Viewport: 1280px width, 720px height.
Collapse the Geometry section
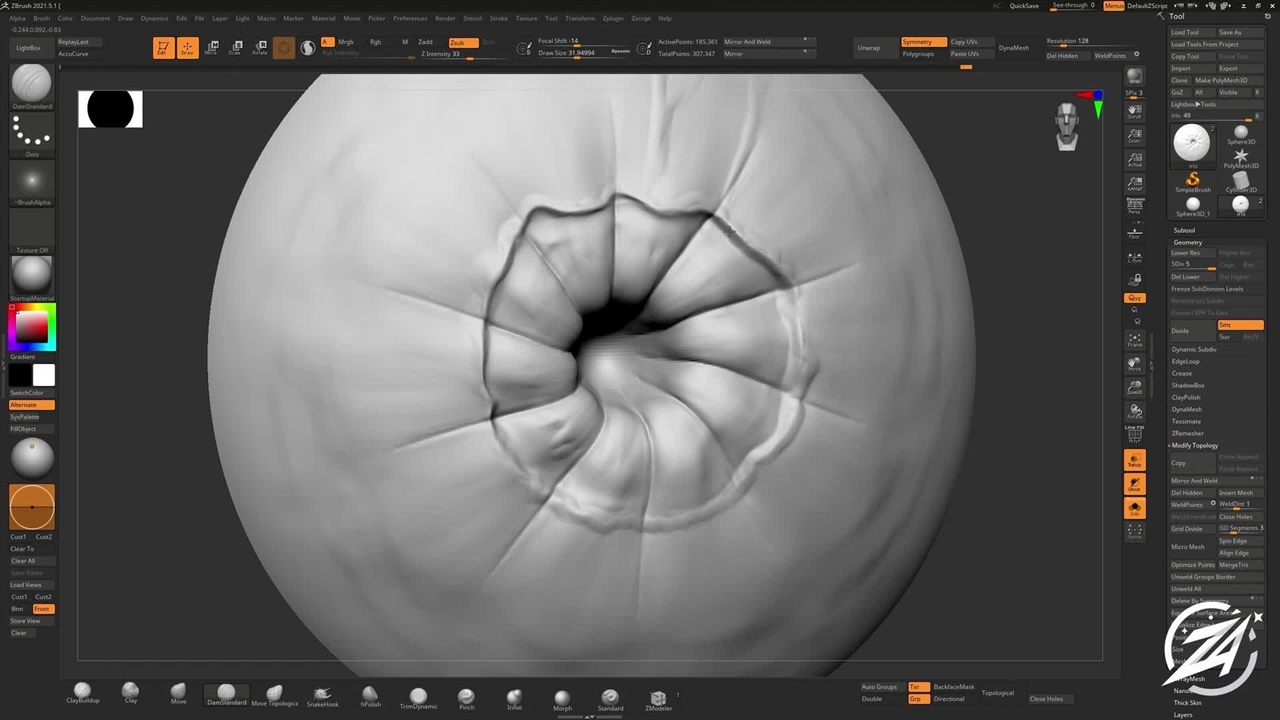[x=1188, y=242]
